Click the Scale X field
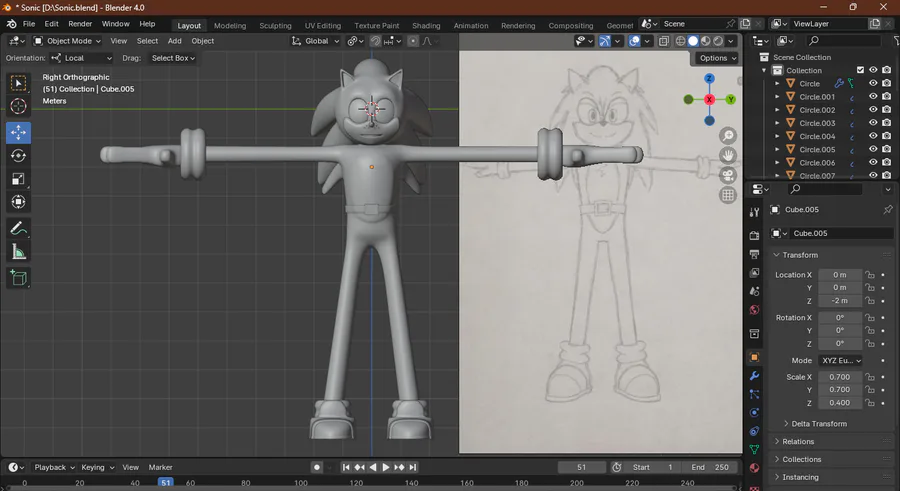 840,377
